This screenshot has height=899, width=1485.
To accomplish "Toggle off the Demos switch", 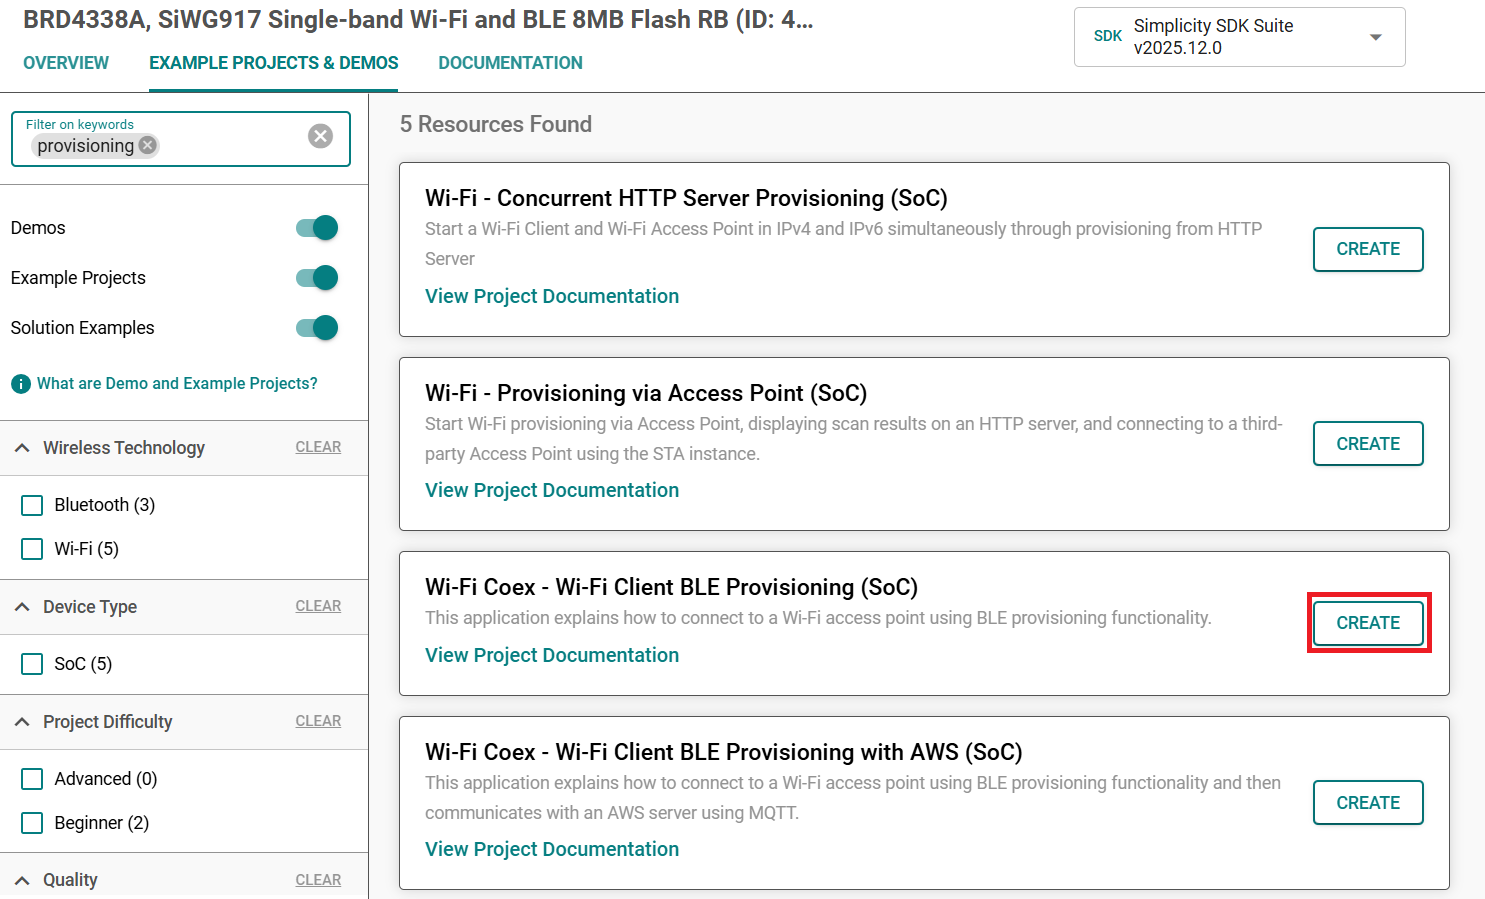I will pos(317,228).
